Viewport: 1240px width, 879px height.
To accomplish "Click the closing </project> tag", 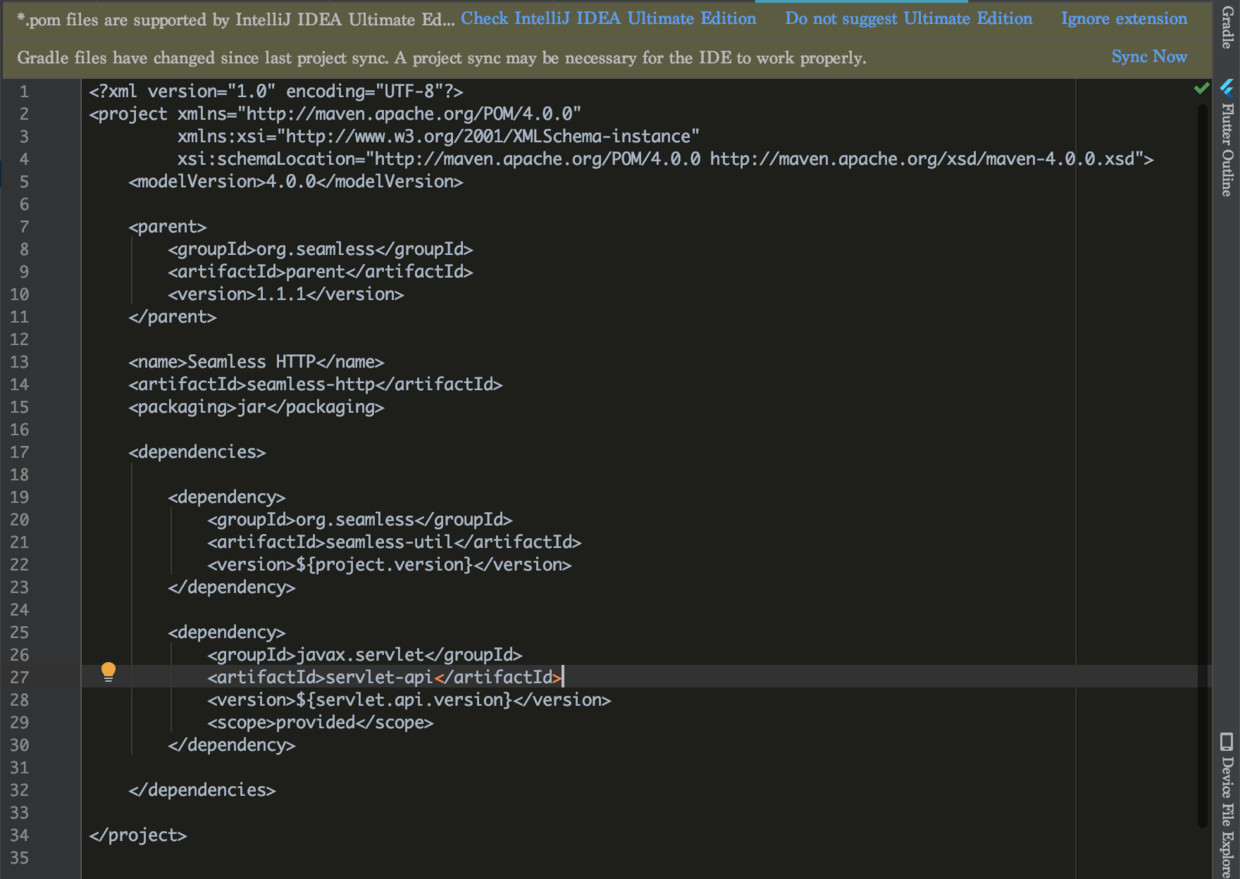I will (138, 835).
